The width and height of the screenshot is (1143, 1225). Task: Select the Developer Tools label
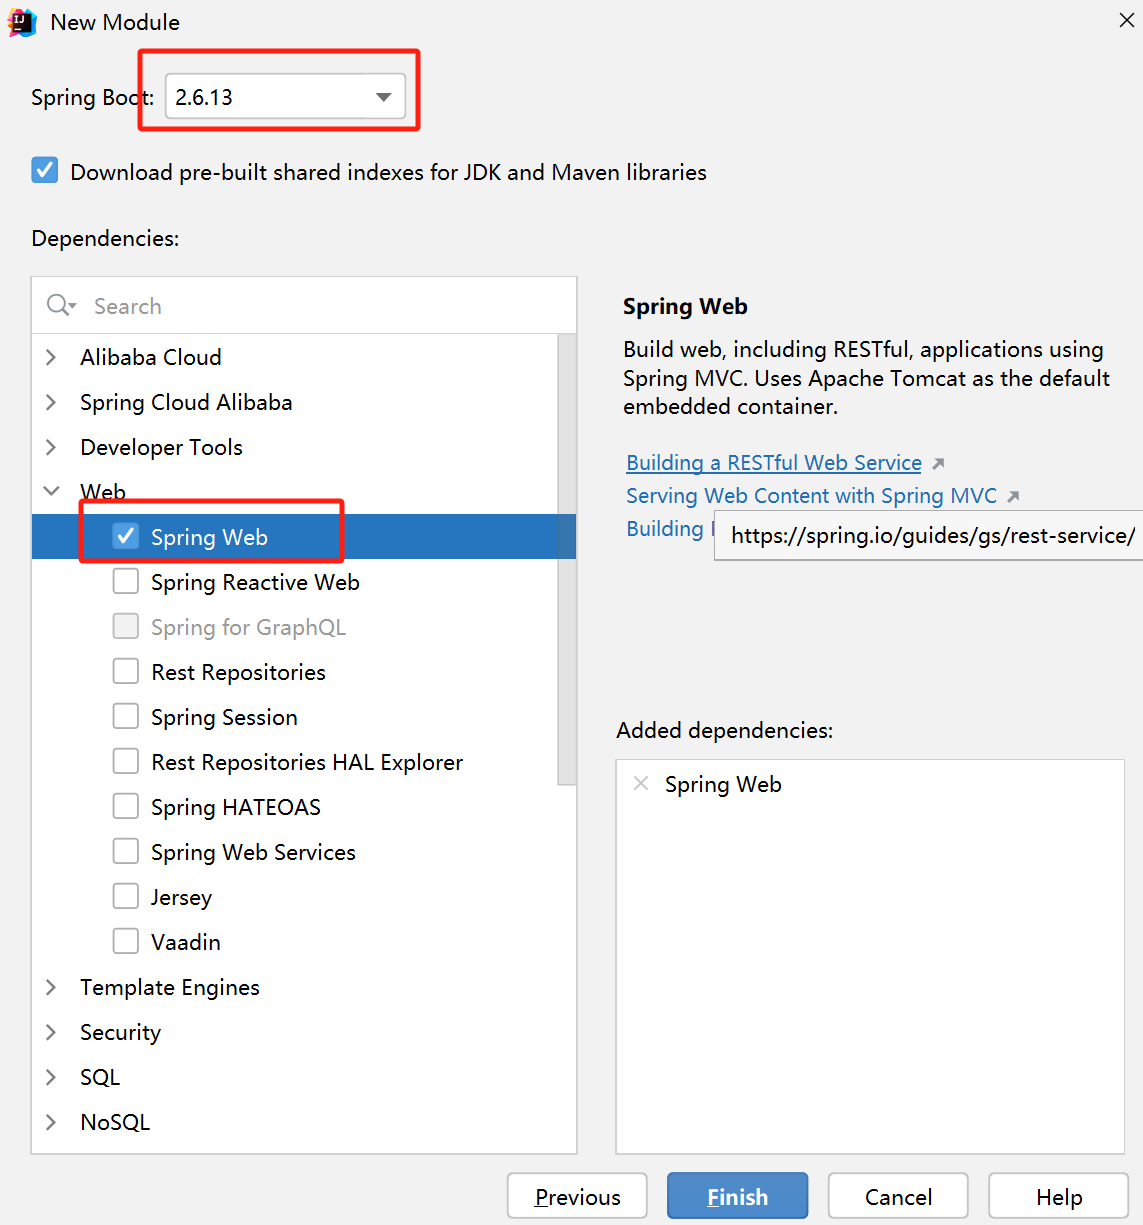[162, 447]
